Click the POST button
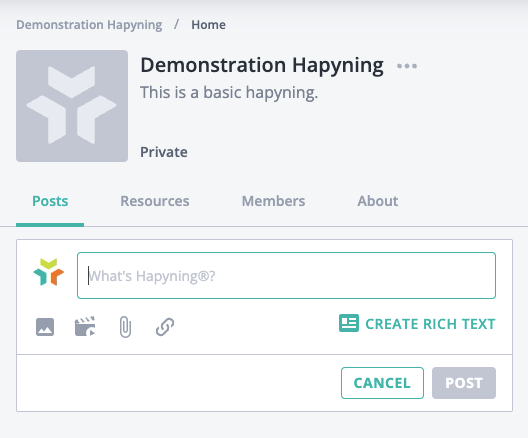 click(464, 383)
